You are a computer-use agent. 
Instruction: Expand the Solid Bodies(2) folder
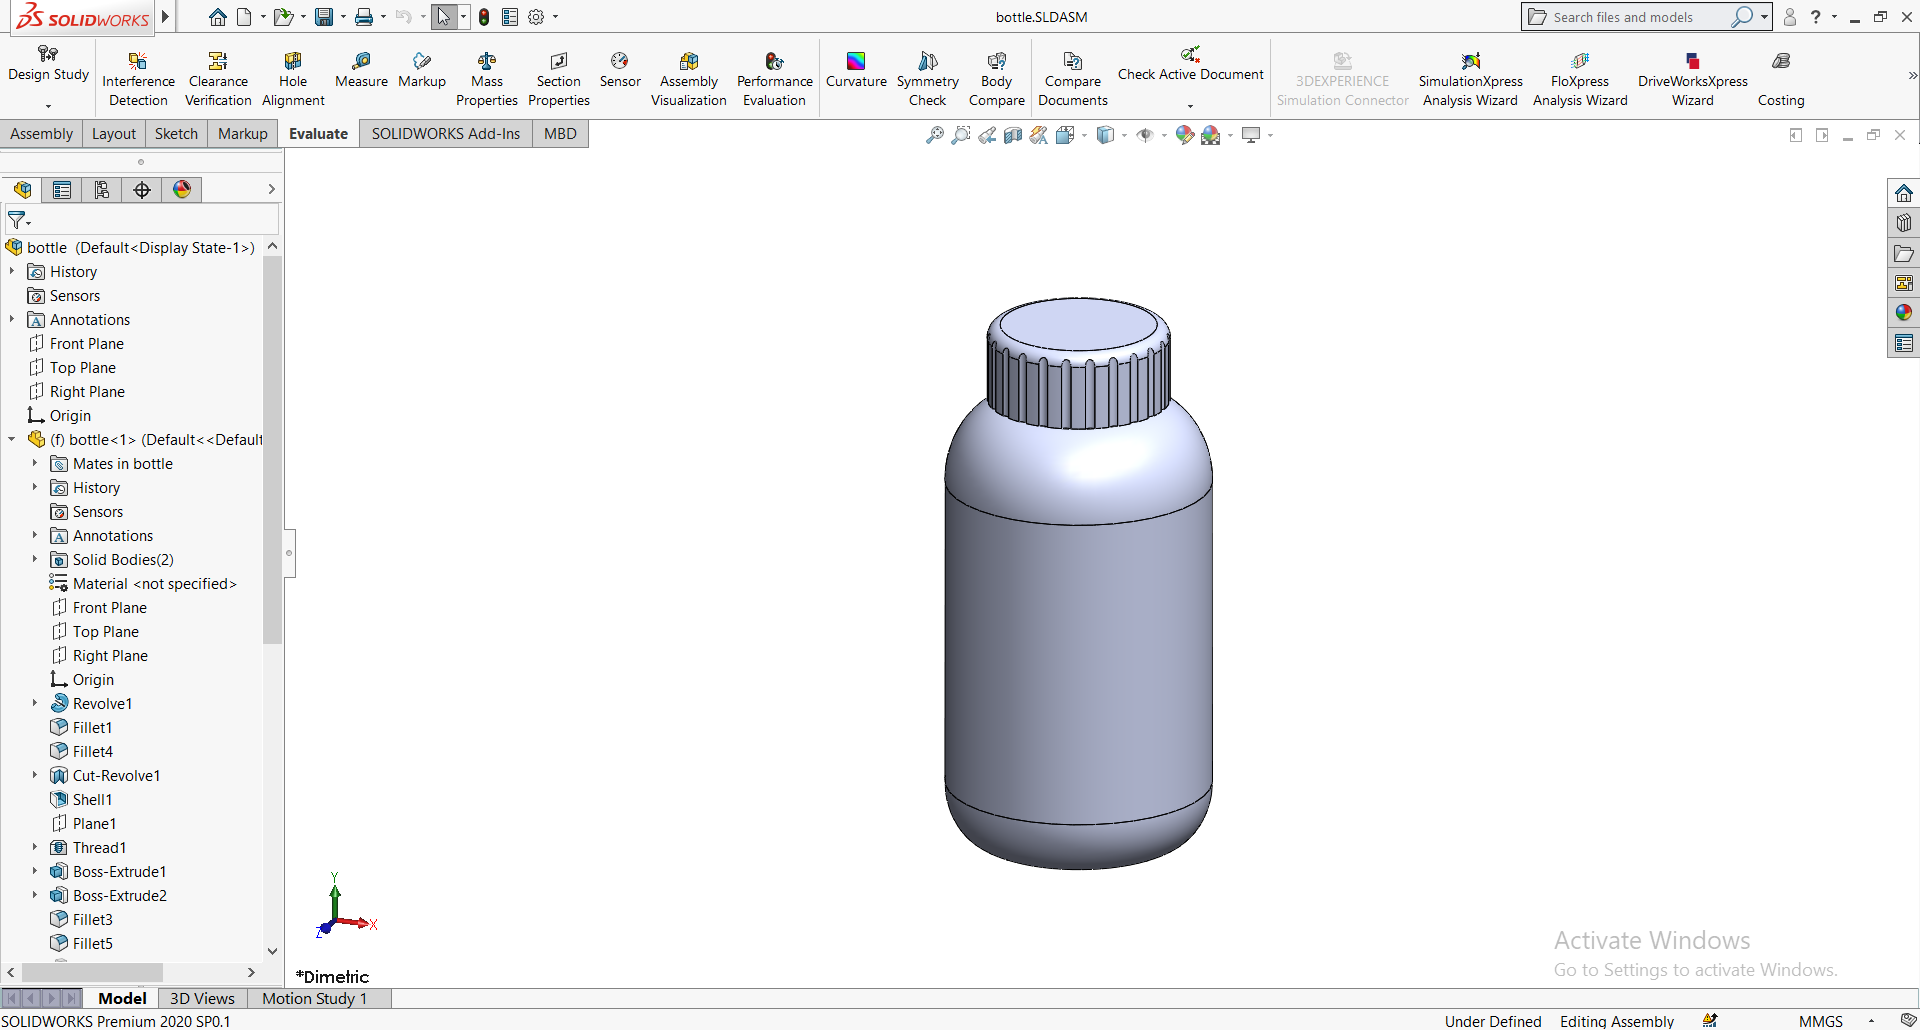(x=35, y=560)
